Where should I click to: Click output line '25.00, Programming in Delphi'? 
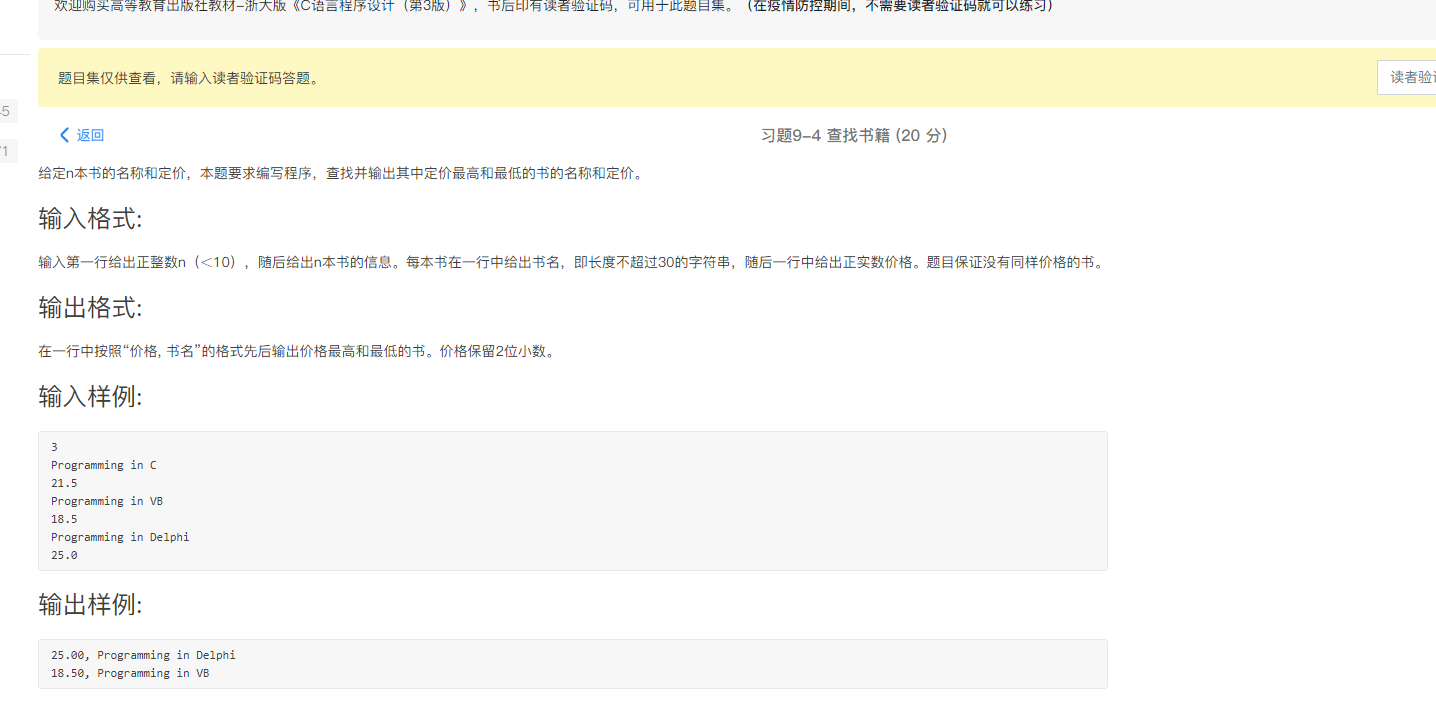tap(143, 655)
